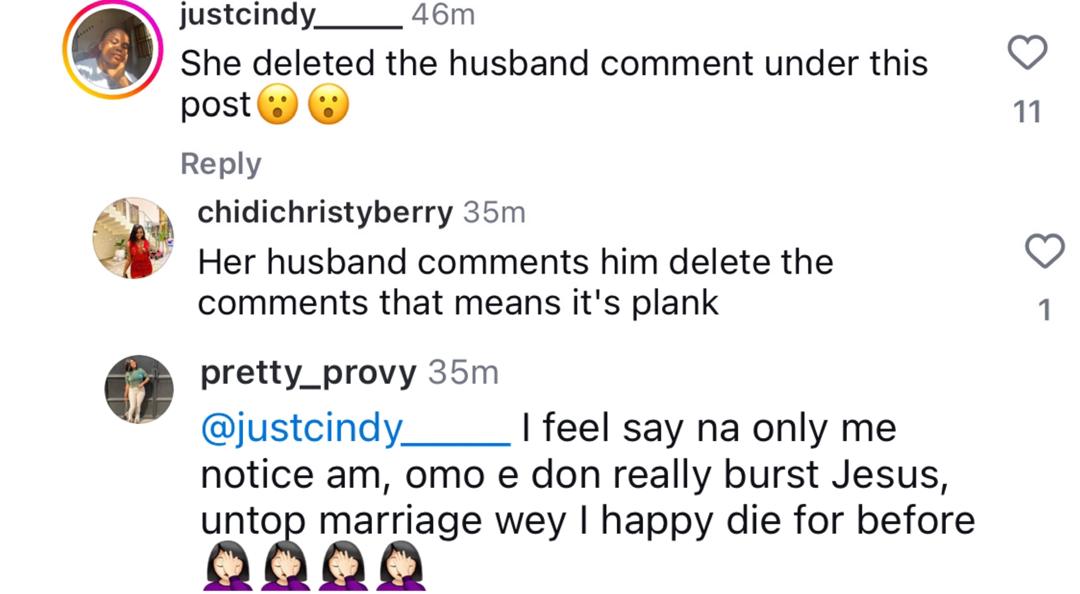Like justcindy's comment with the heart
The image size is (1080, 594).
1027,53
